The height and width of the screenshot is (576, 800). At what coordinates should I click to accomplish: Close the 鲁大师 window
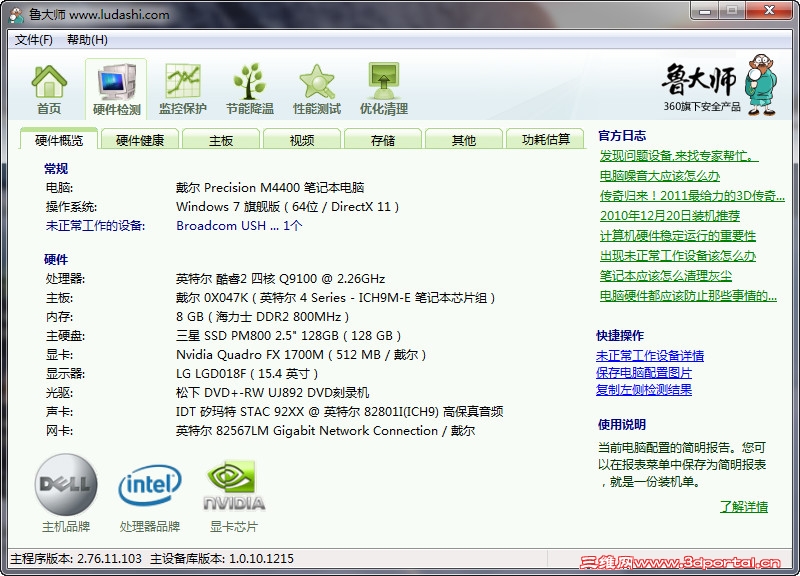[x=769, y=11]
